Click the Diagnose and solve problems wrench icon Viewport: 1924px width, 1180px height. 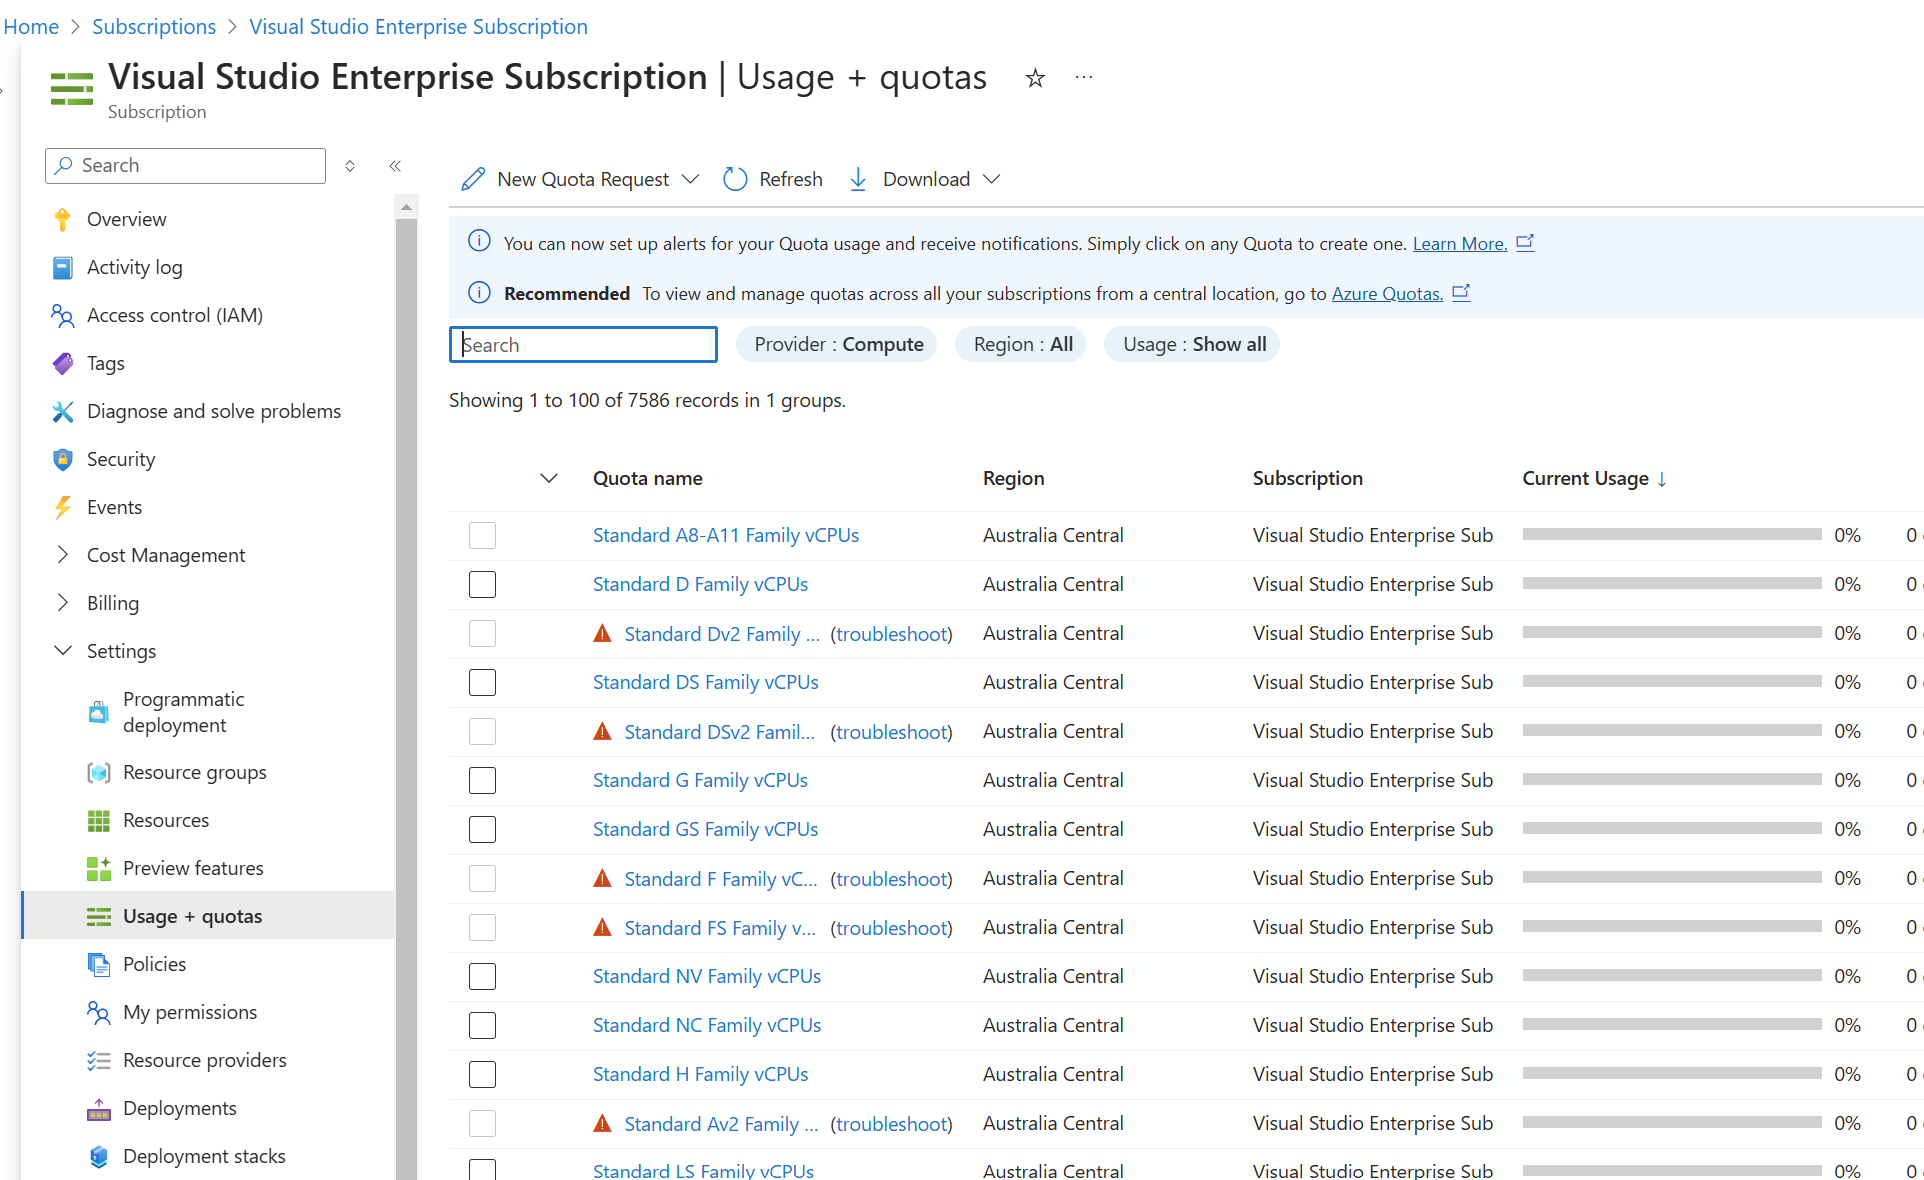62,411
